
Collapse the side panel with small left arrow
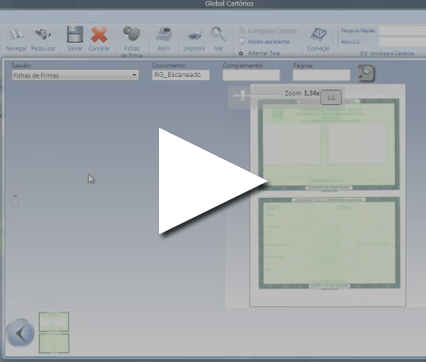[15, 195]
